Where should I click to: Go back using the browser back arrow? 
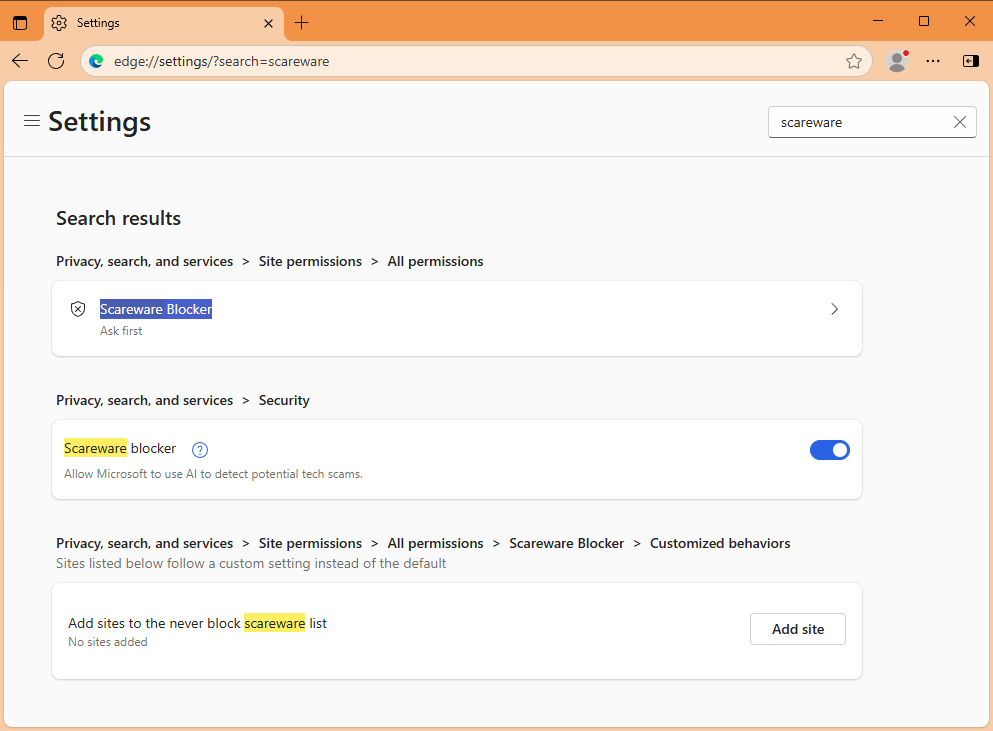pyautogui.click(x=20, y=61)
